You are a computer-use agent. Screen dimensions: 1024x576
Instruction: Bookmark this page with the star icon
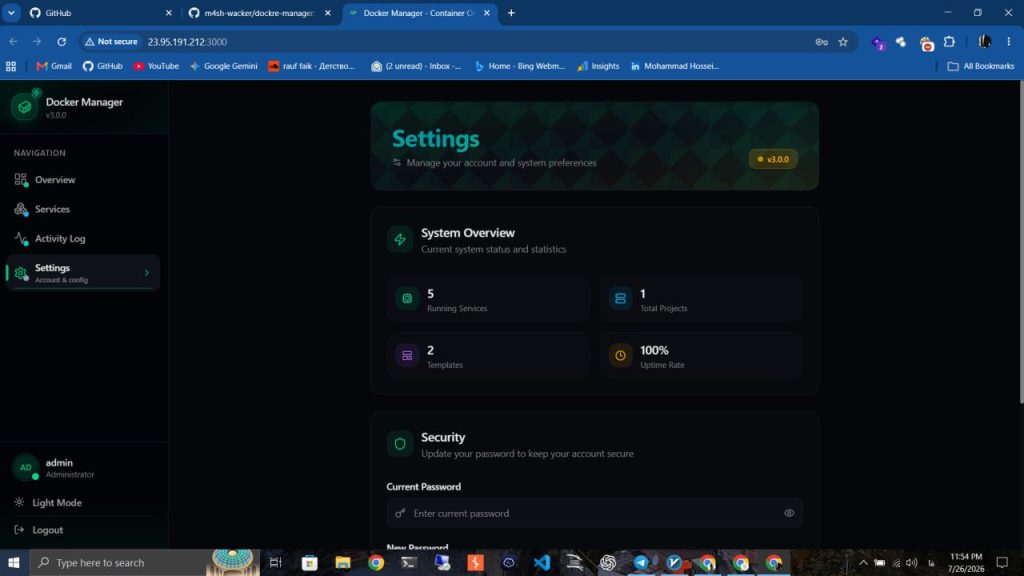point(843,42)
